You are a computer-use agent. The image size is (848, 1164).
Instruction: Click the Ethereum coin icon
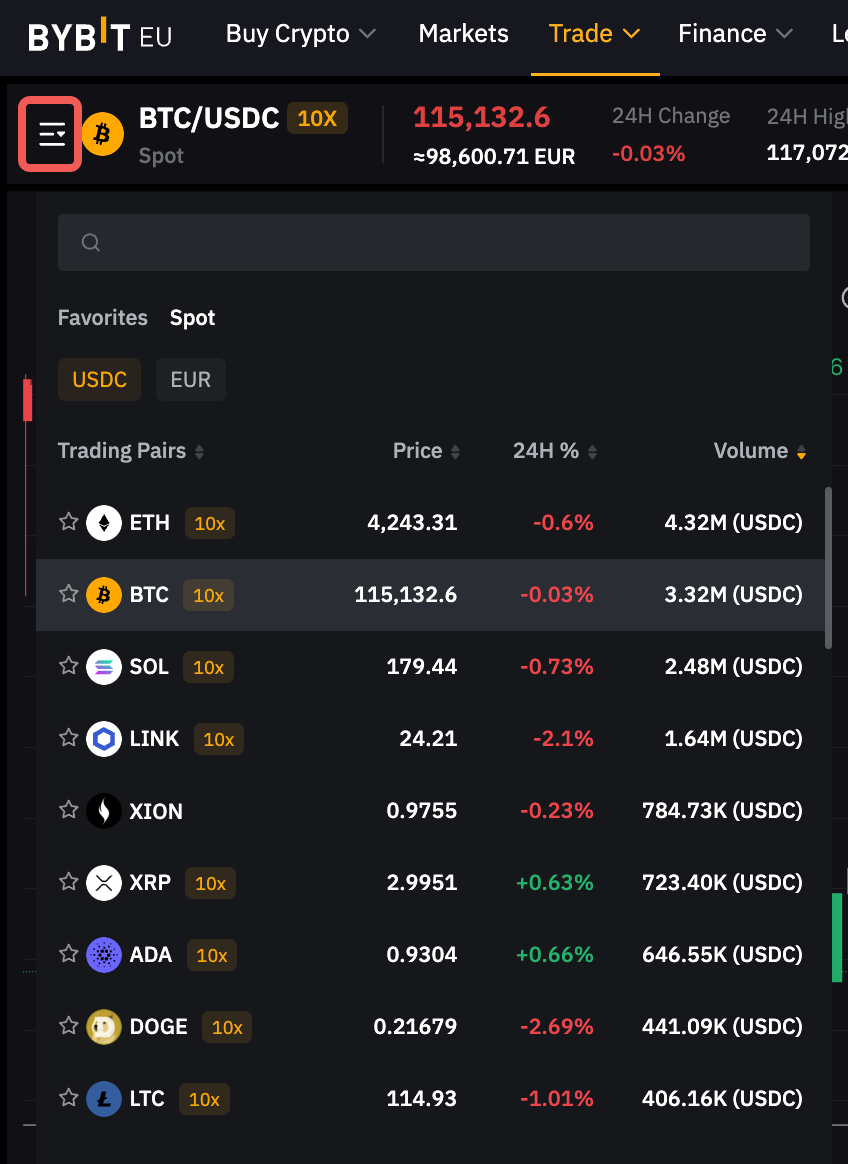(104, 523)
